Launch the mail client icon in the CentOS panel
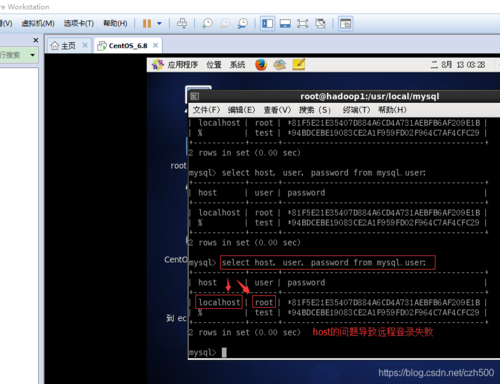This screenshot has width=500, height=384. (x=280, y=65)
